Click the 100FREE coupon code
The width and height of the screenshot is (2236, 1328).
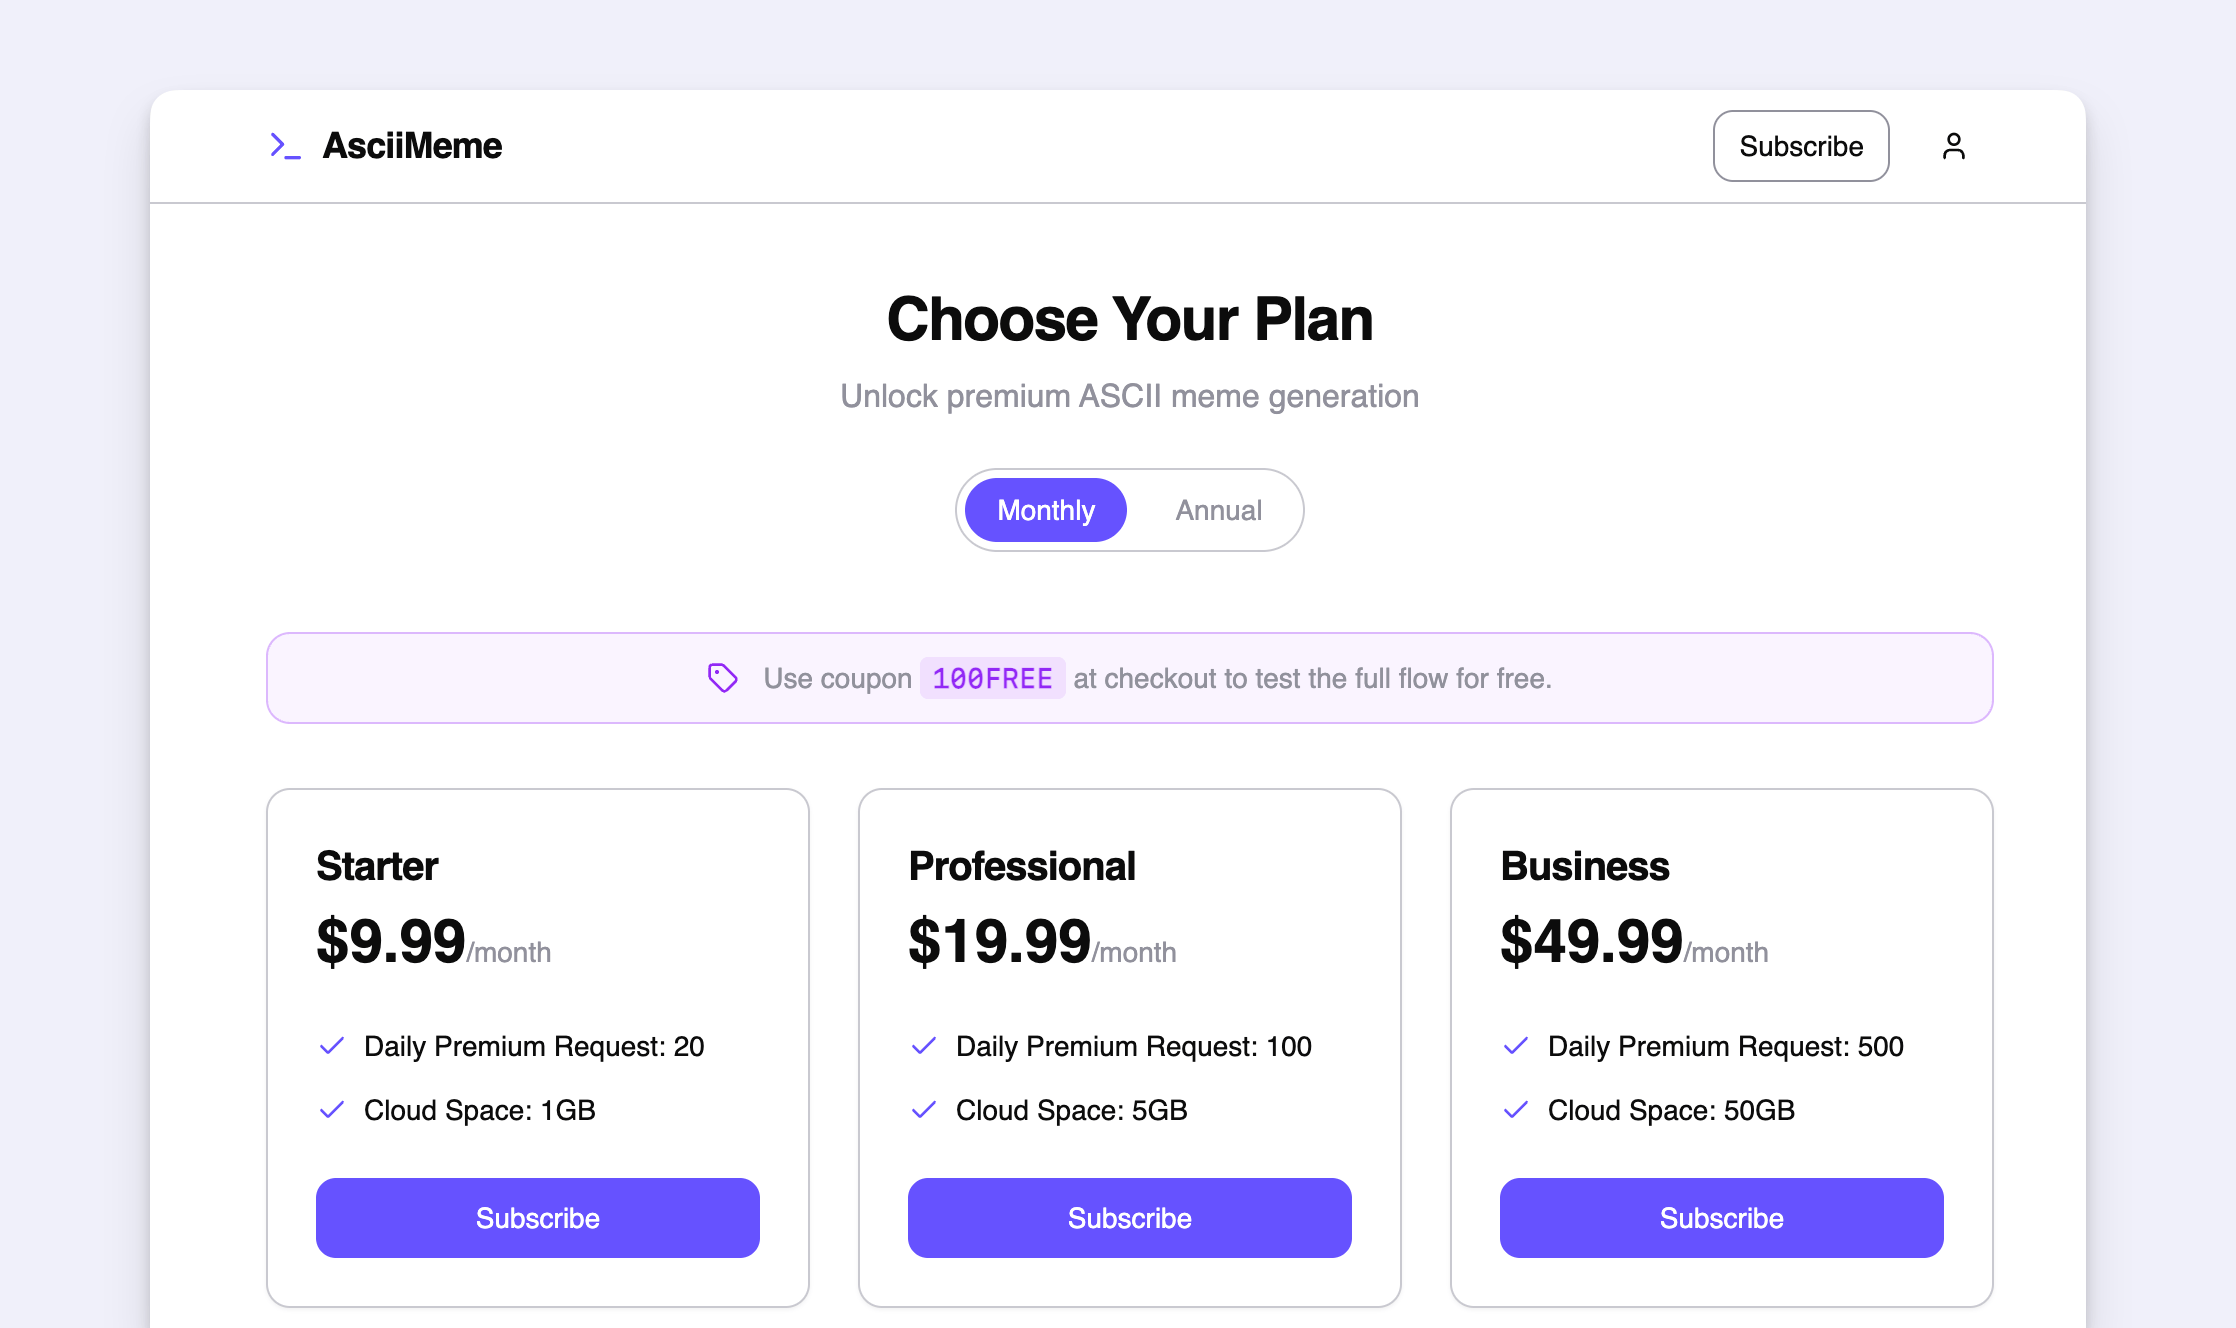coord(992,678)
